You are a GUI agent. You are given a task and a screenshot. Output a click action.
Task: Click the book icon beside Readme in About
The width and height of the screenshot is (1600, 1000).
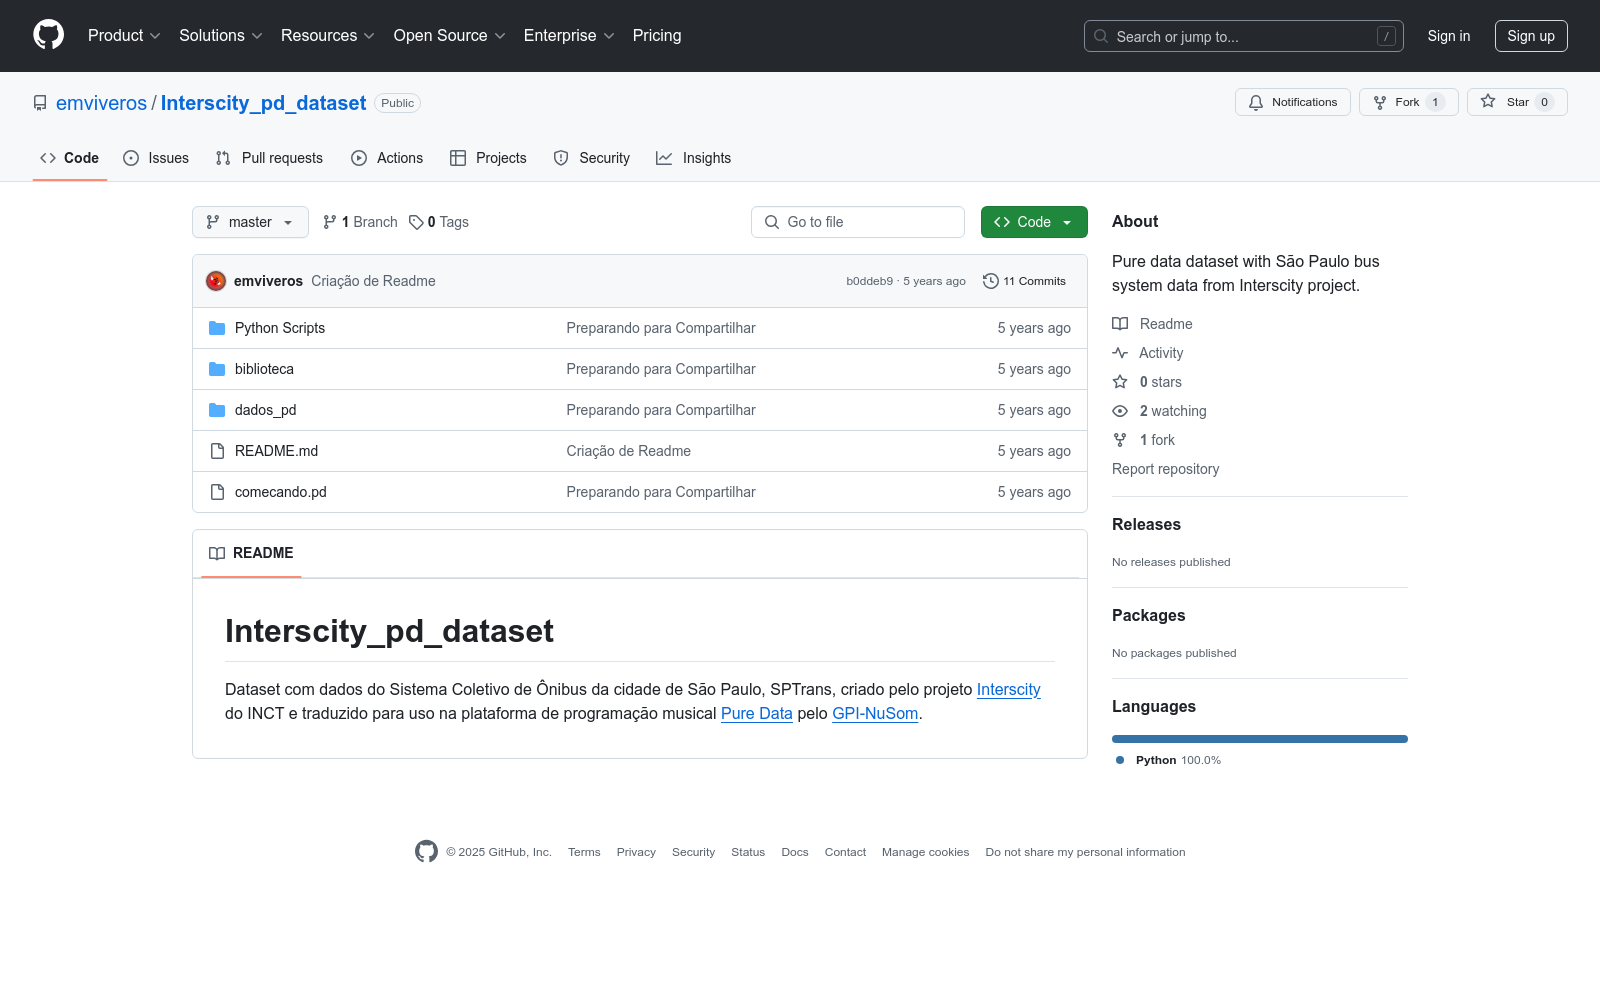[1120, 324]
